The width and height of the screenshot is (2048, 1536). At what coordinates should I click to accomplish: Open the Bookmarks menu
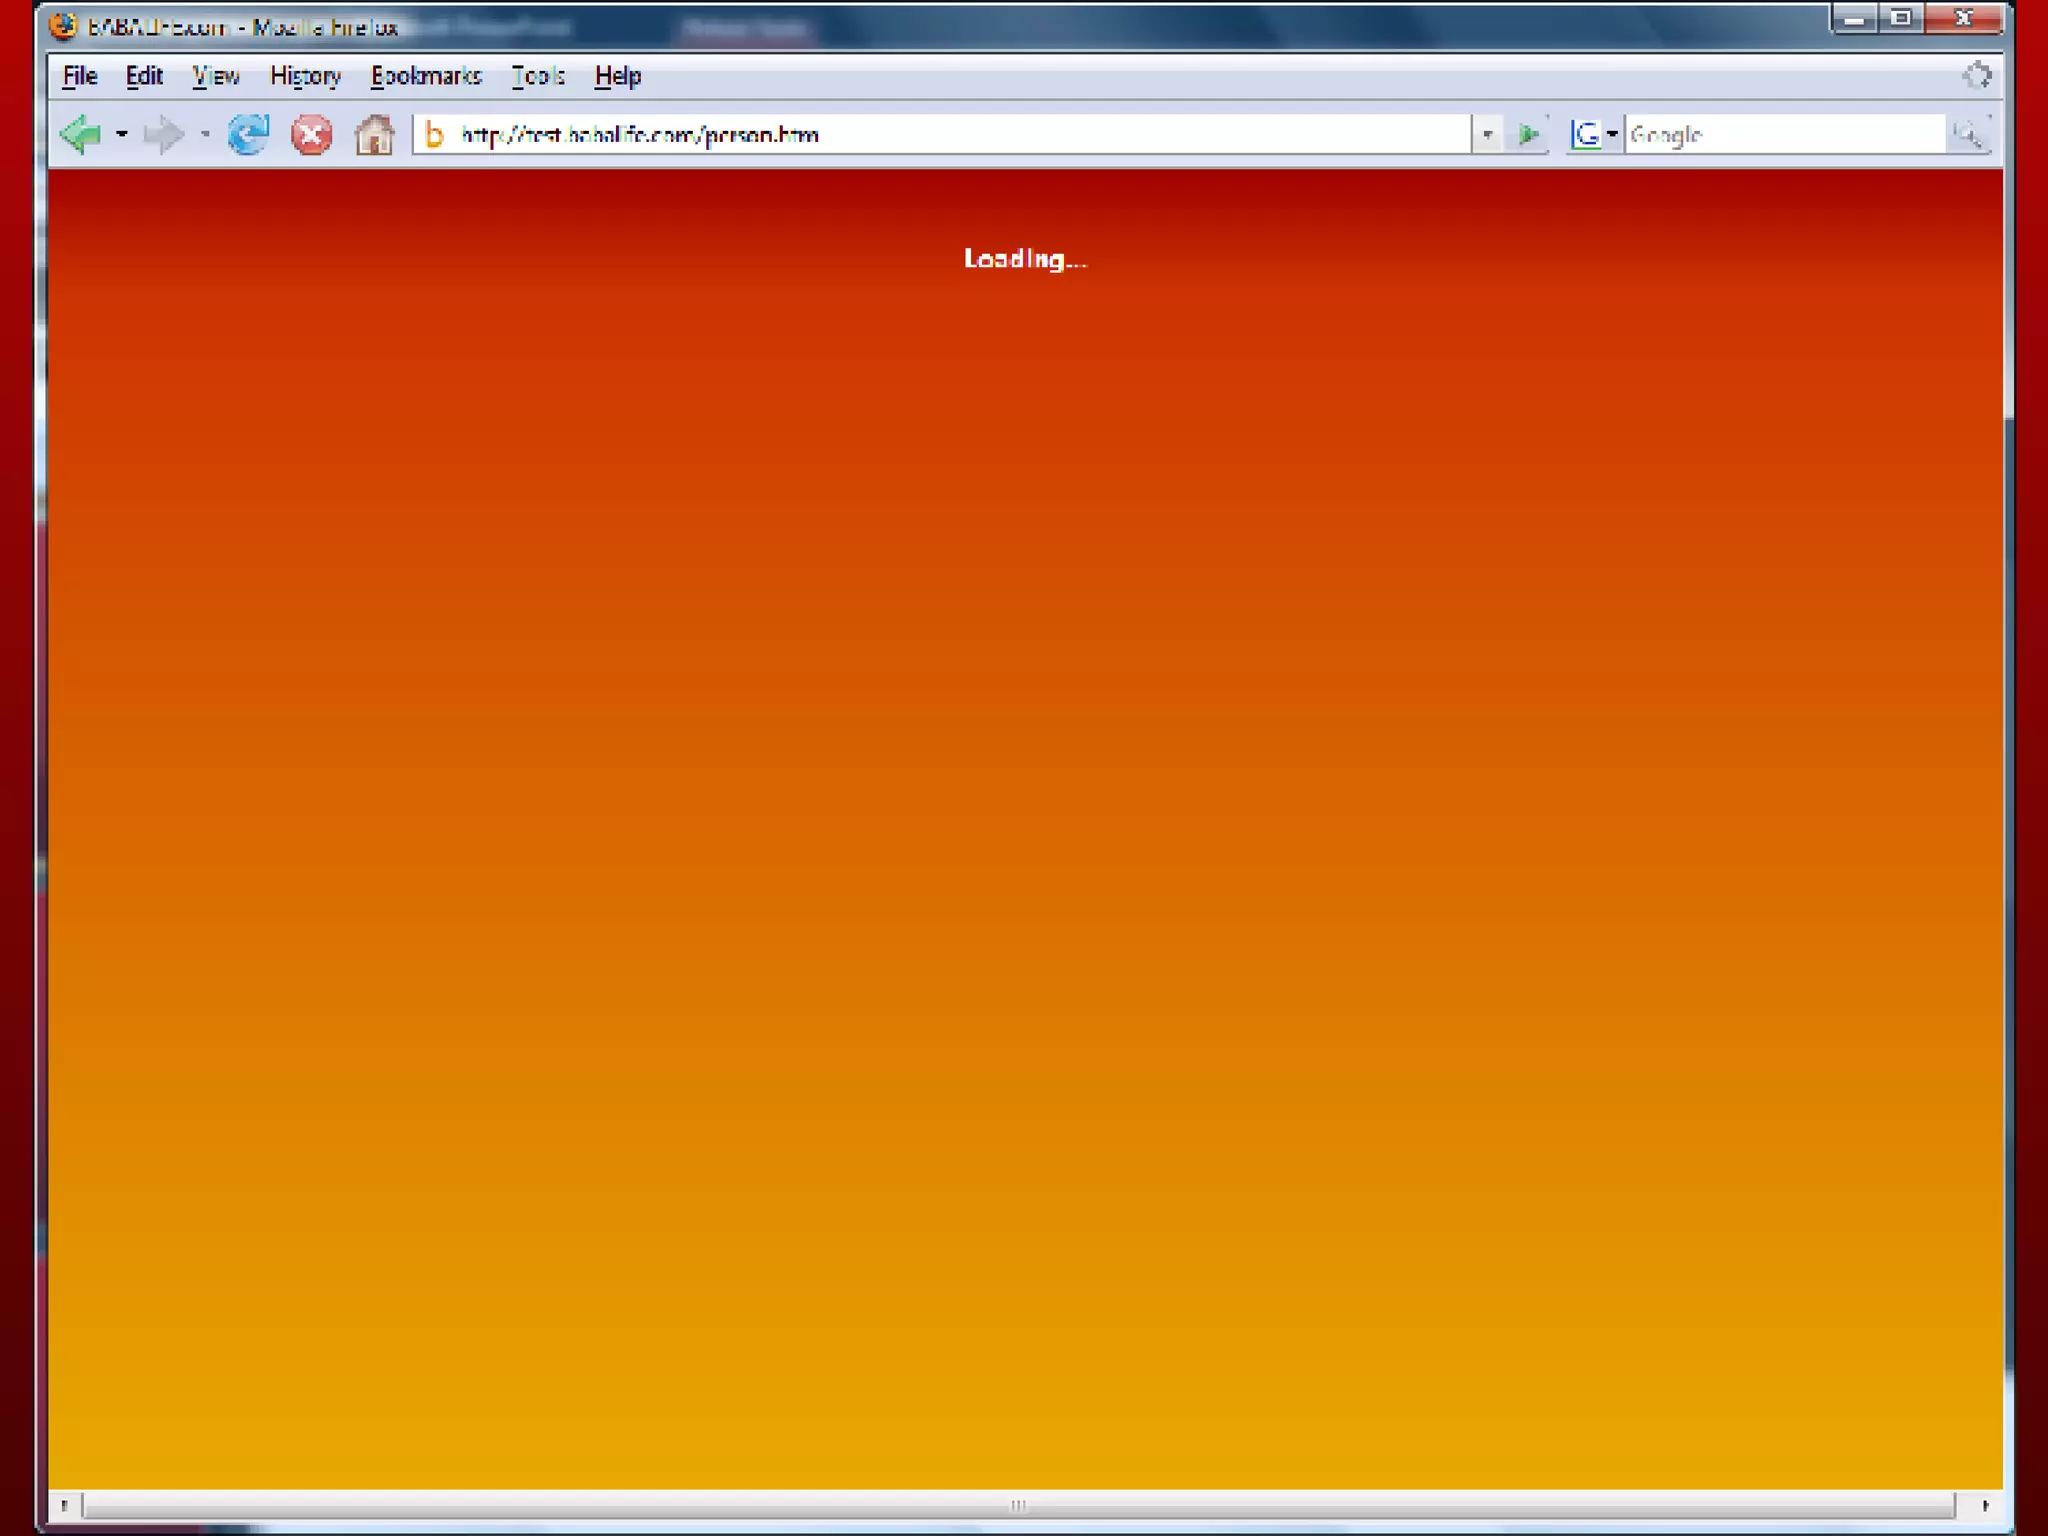pos(426,76)
